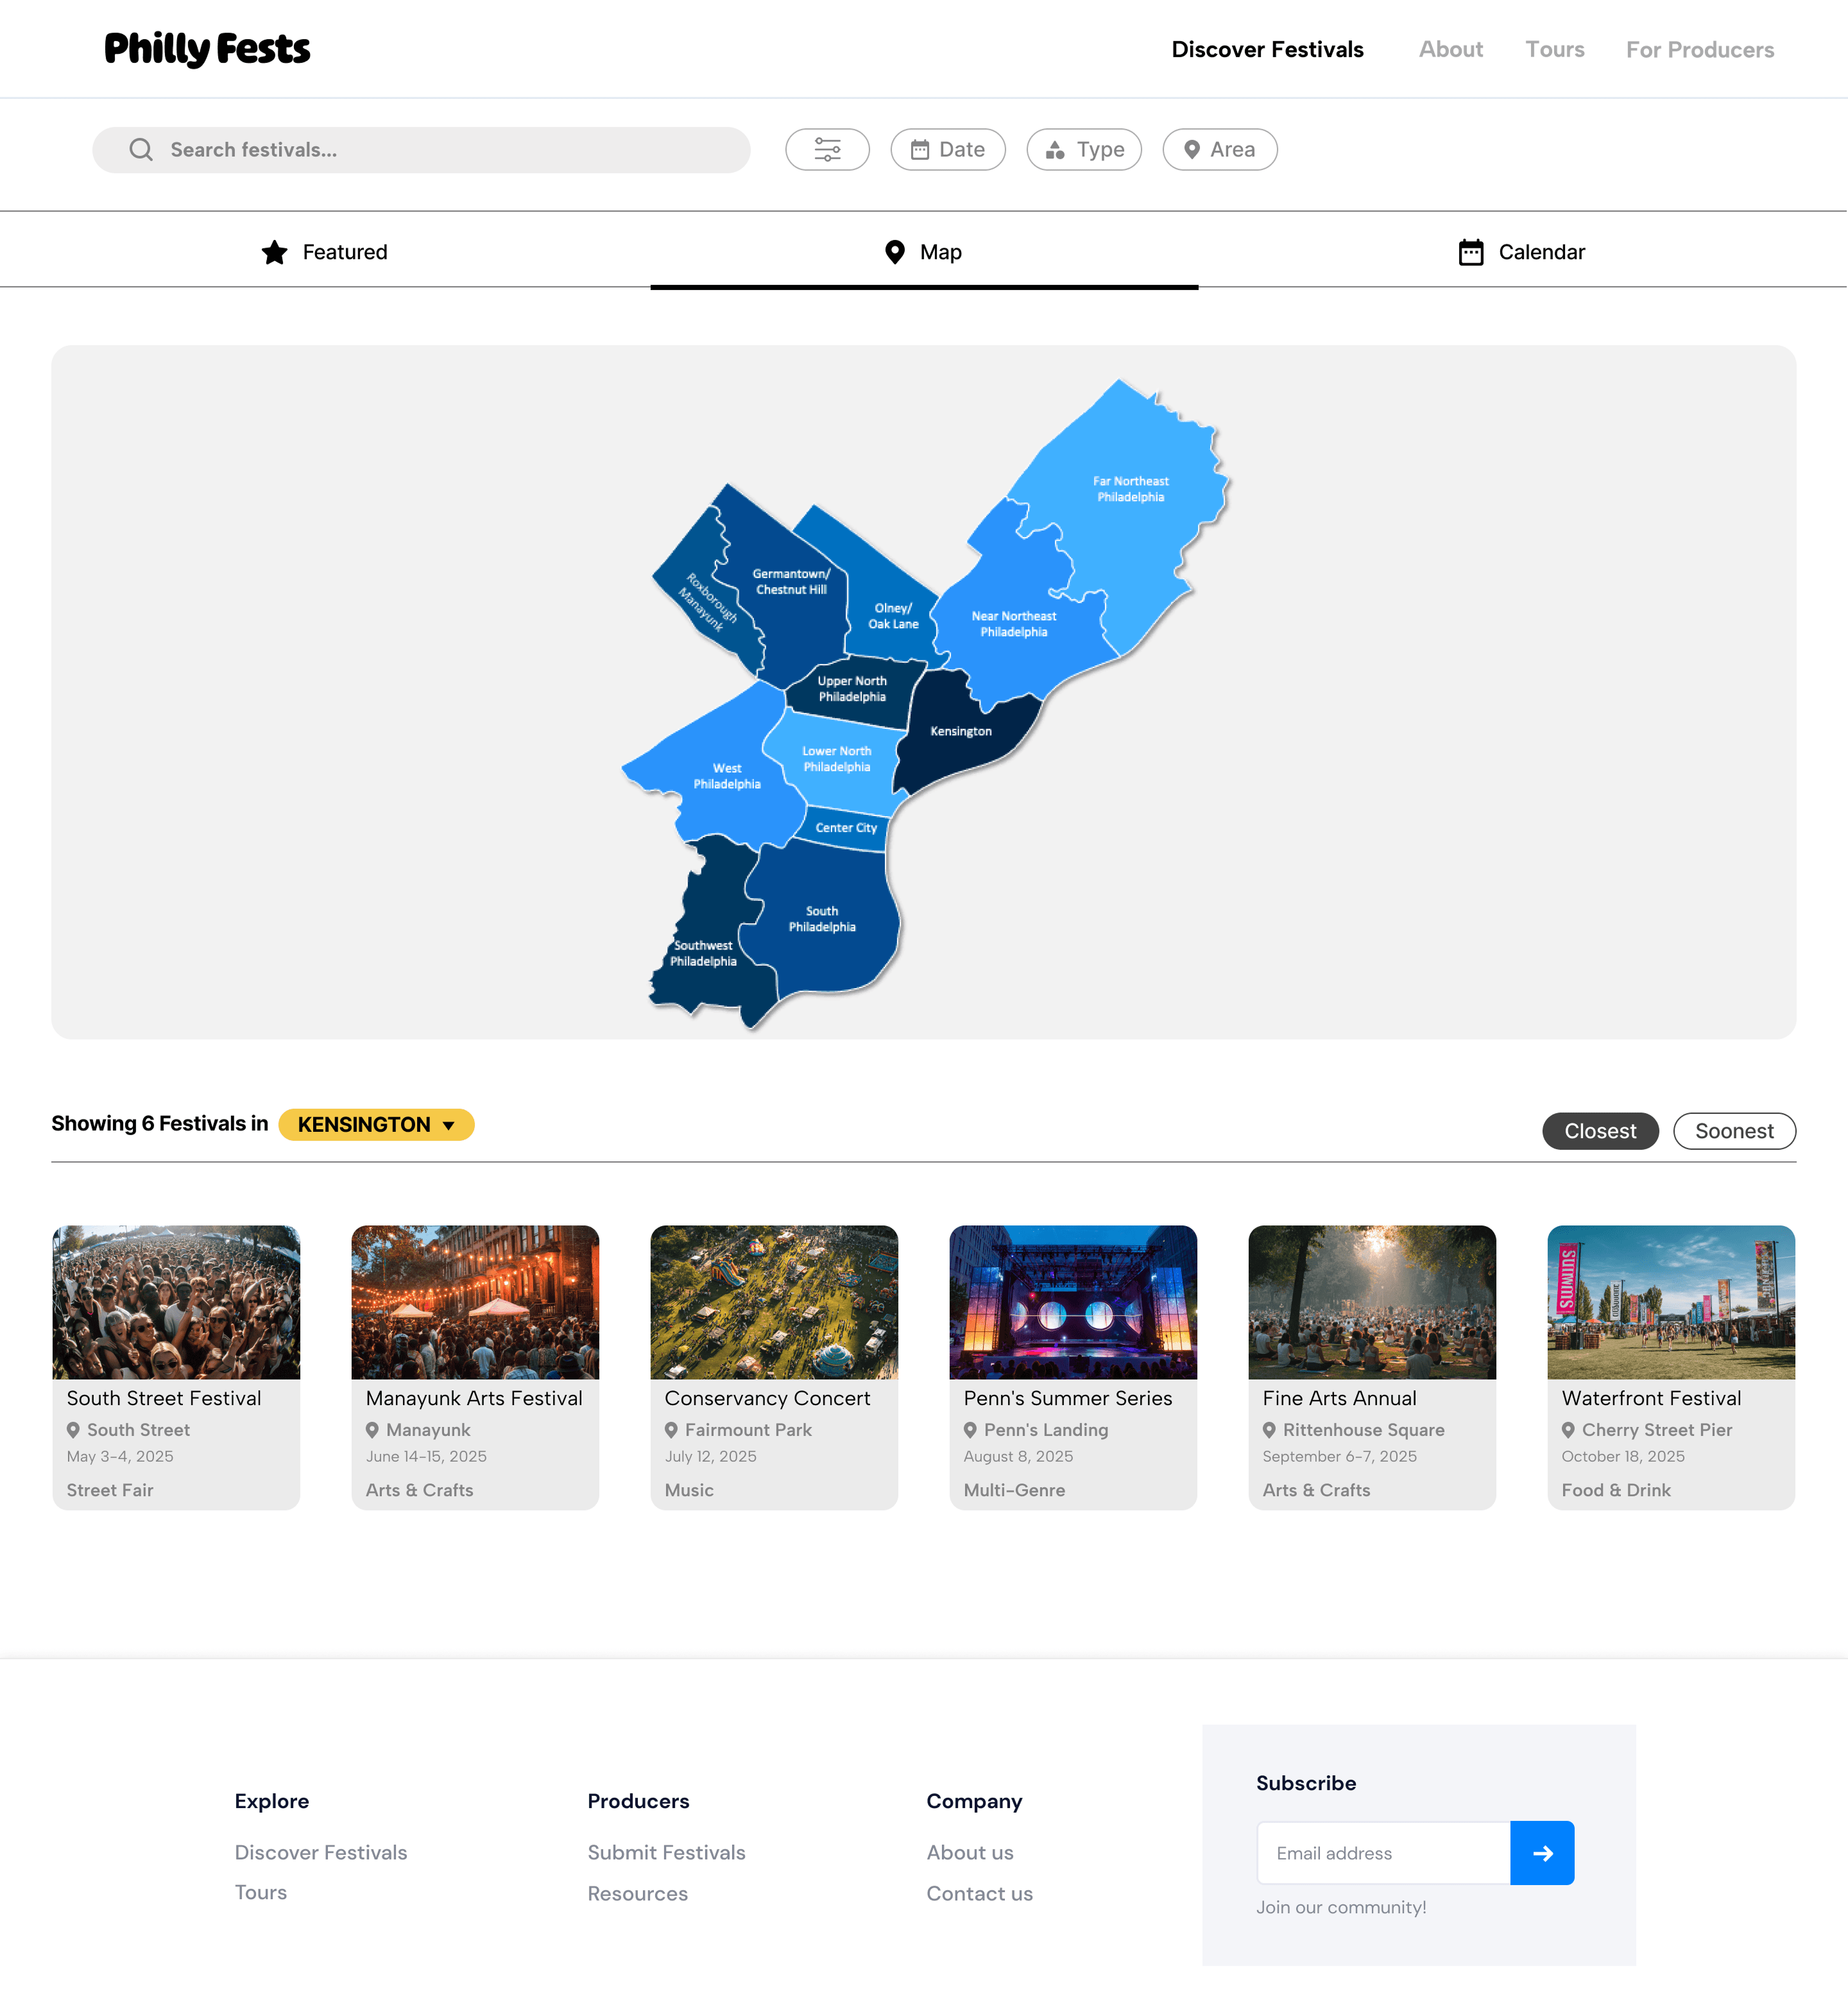Screen dimensions: 1848x1998
Task: Switch to the Featured tab
Action: 325,252
